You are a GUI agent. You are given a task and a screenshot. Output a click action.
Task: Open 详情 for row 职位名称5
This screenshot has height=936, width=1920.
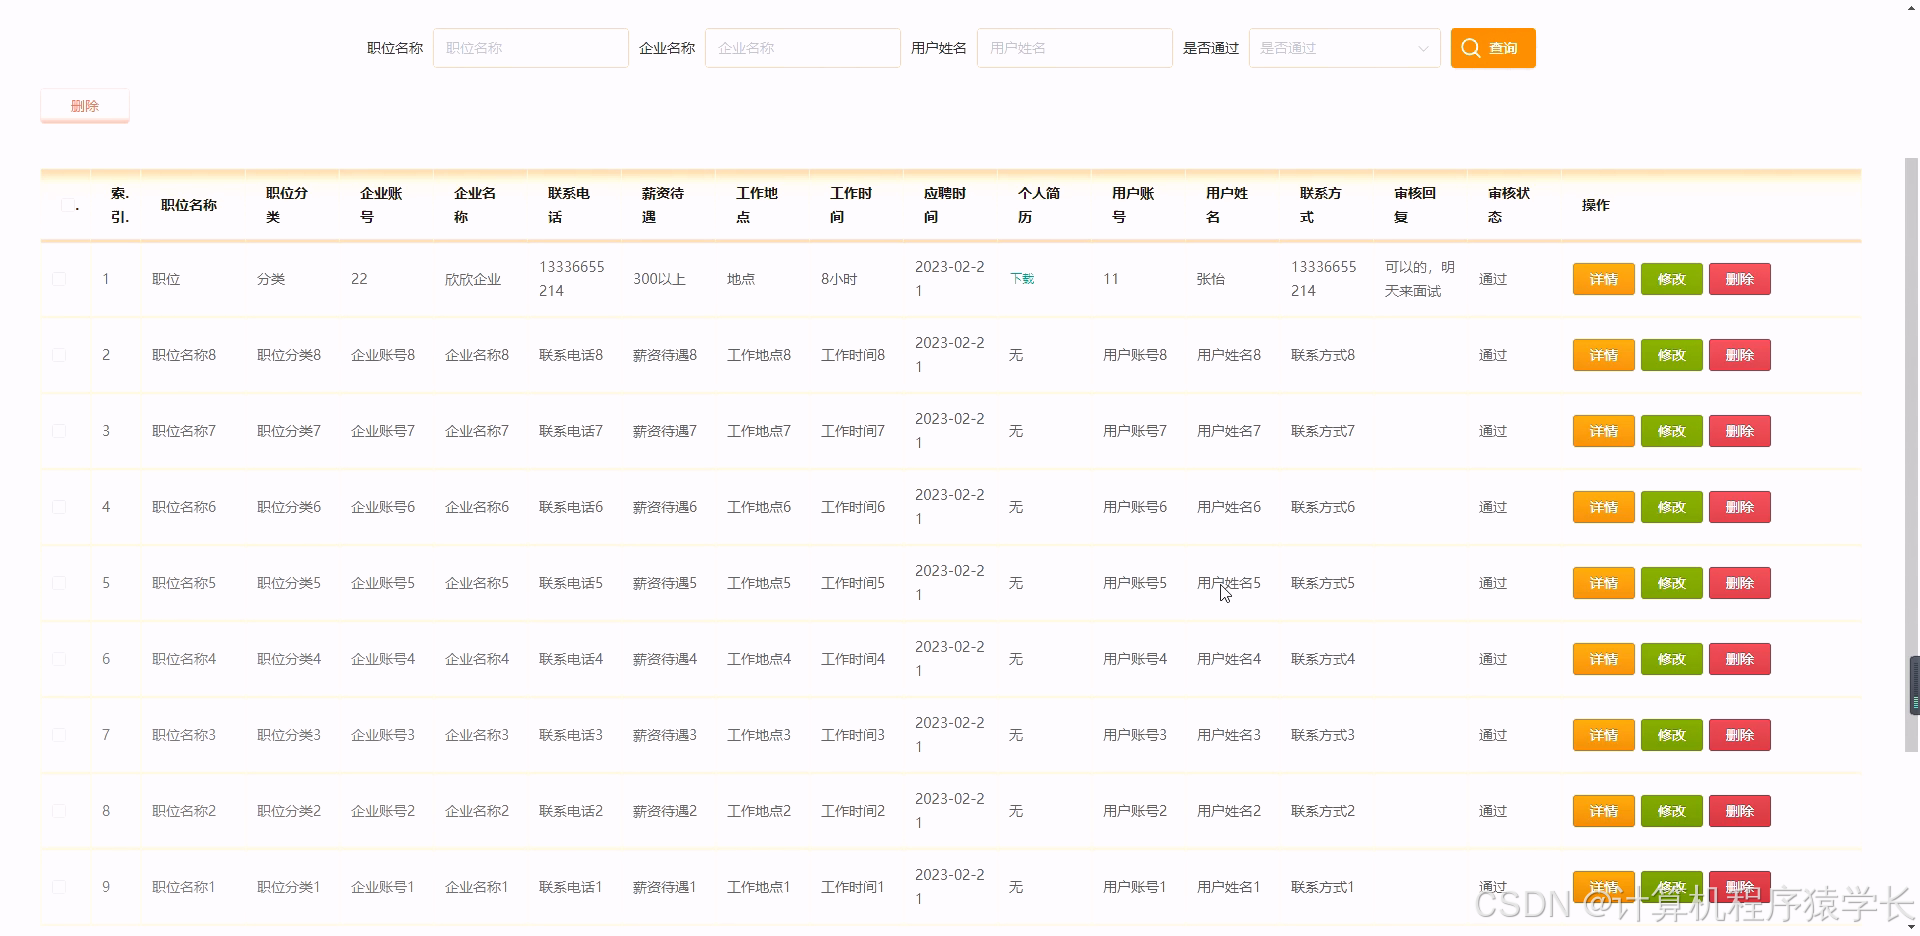[1603, 583]
